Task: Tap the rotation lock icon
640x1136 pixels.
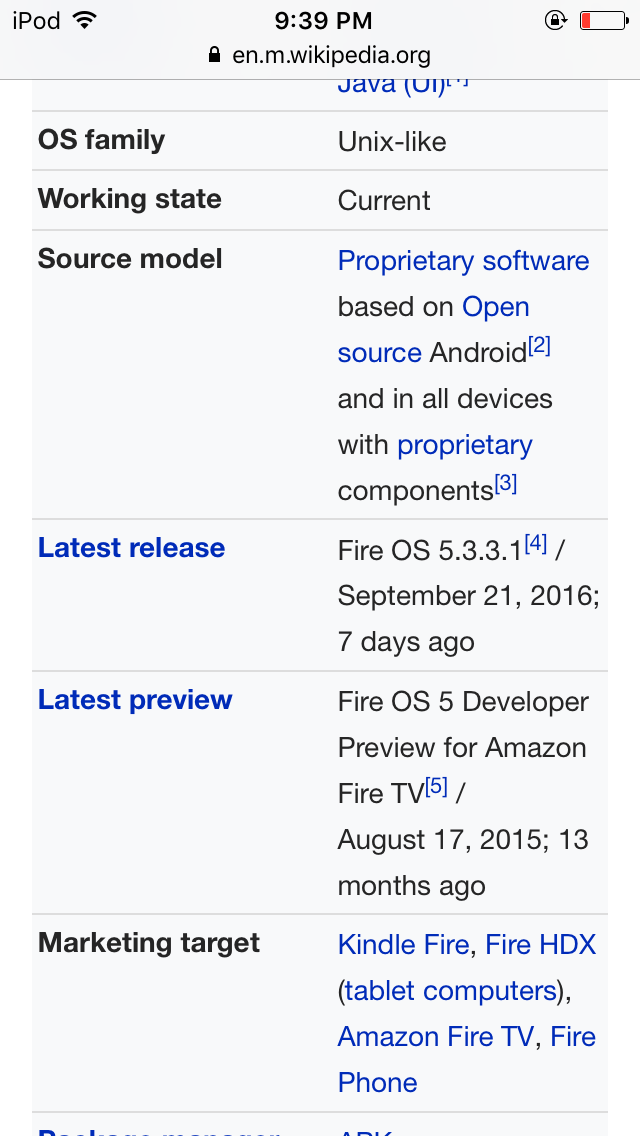Action: [555, 20]
